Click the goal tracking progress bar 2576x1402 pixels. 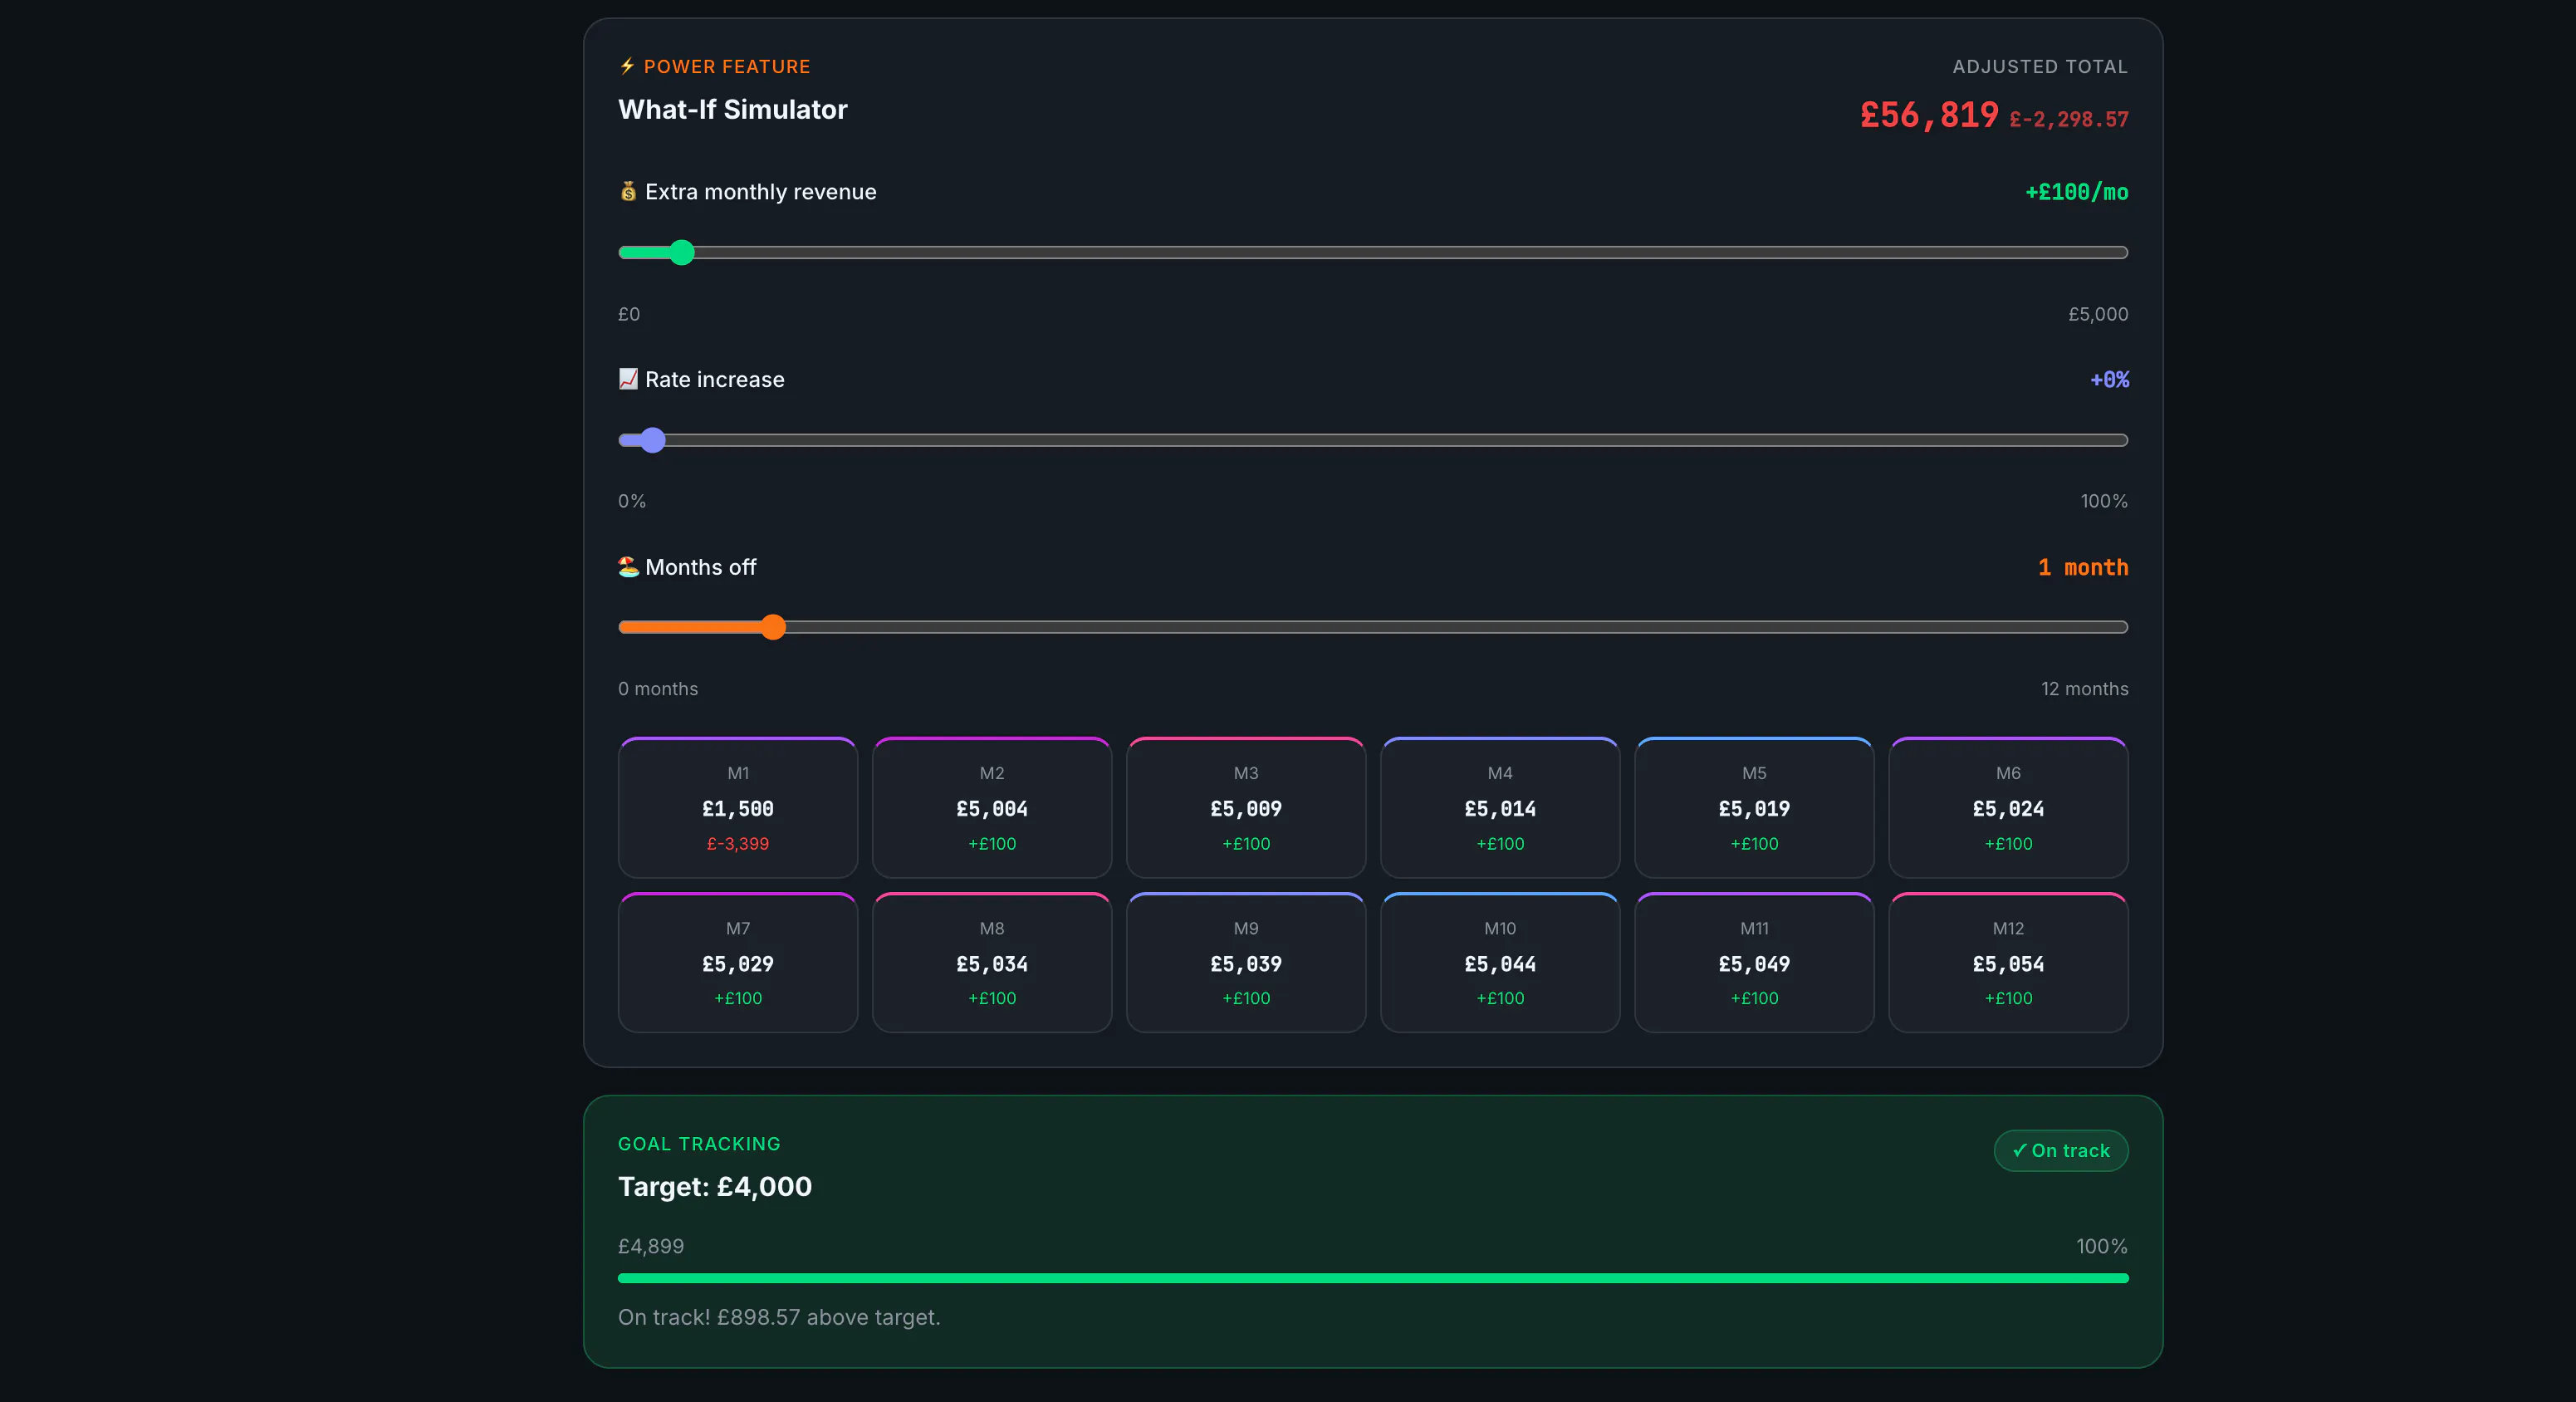coord(1373,1278)
